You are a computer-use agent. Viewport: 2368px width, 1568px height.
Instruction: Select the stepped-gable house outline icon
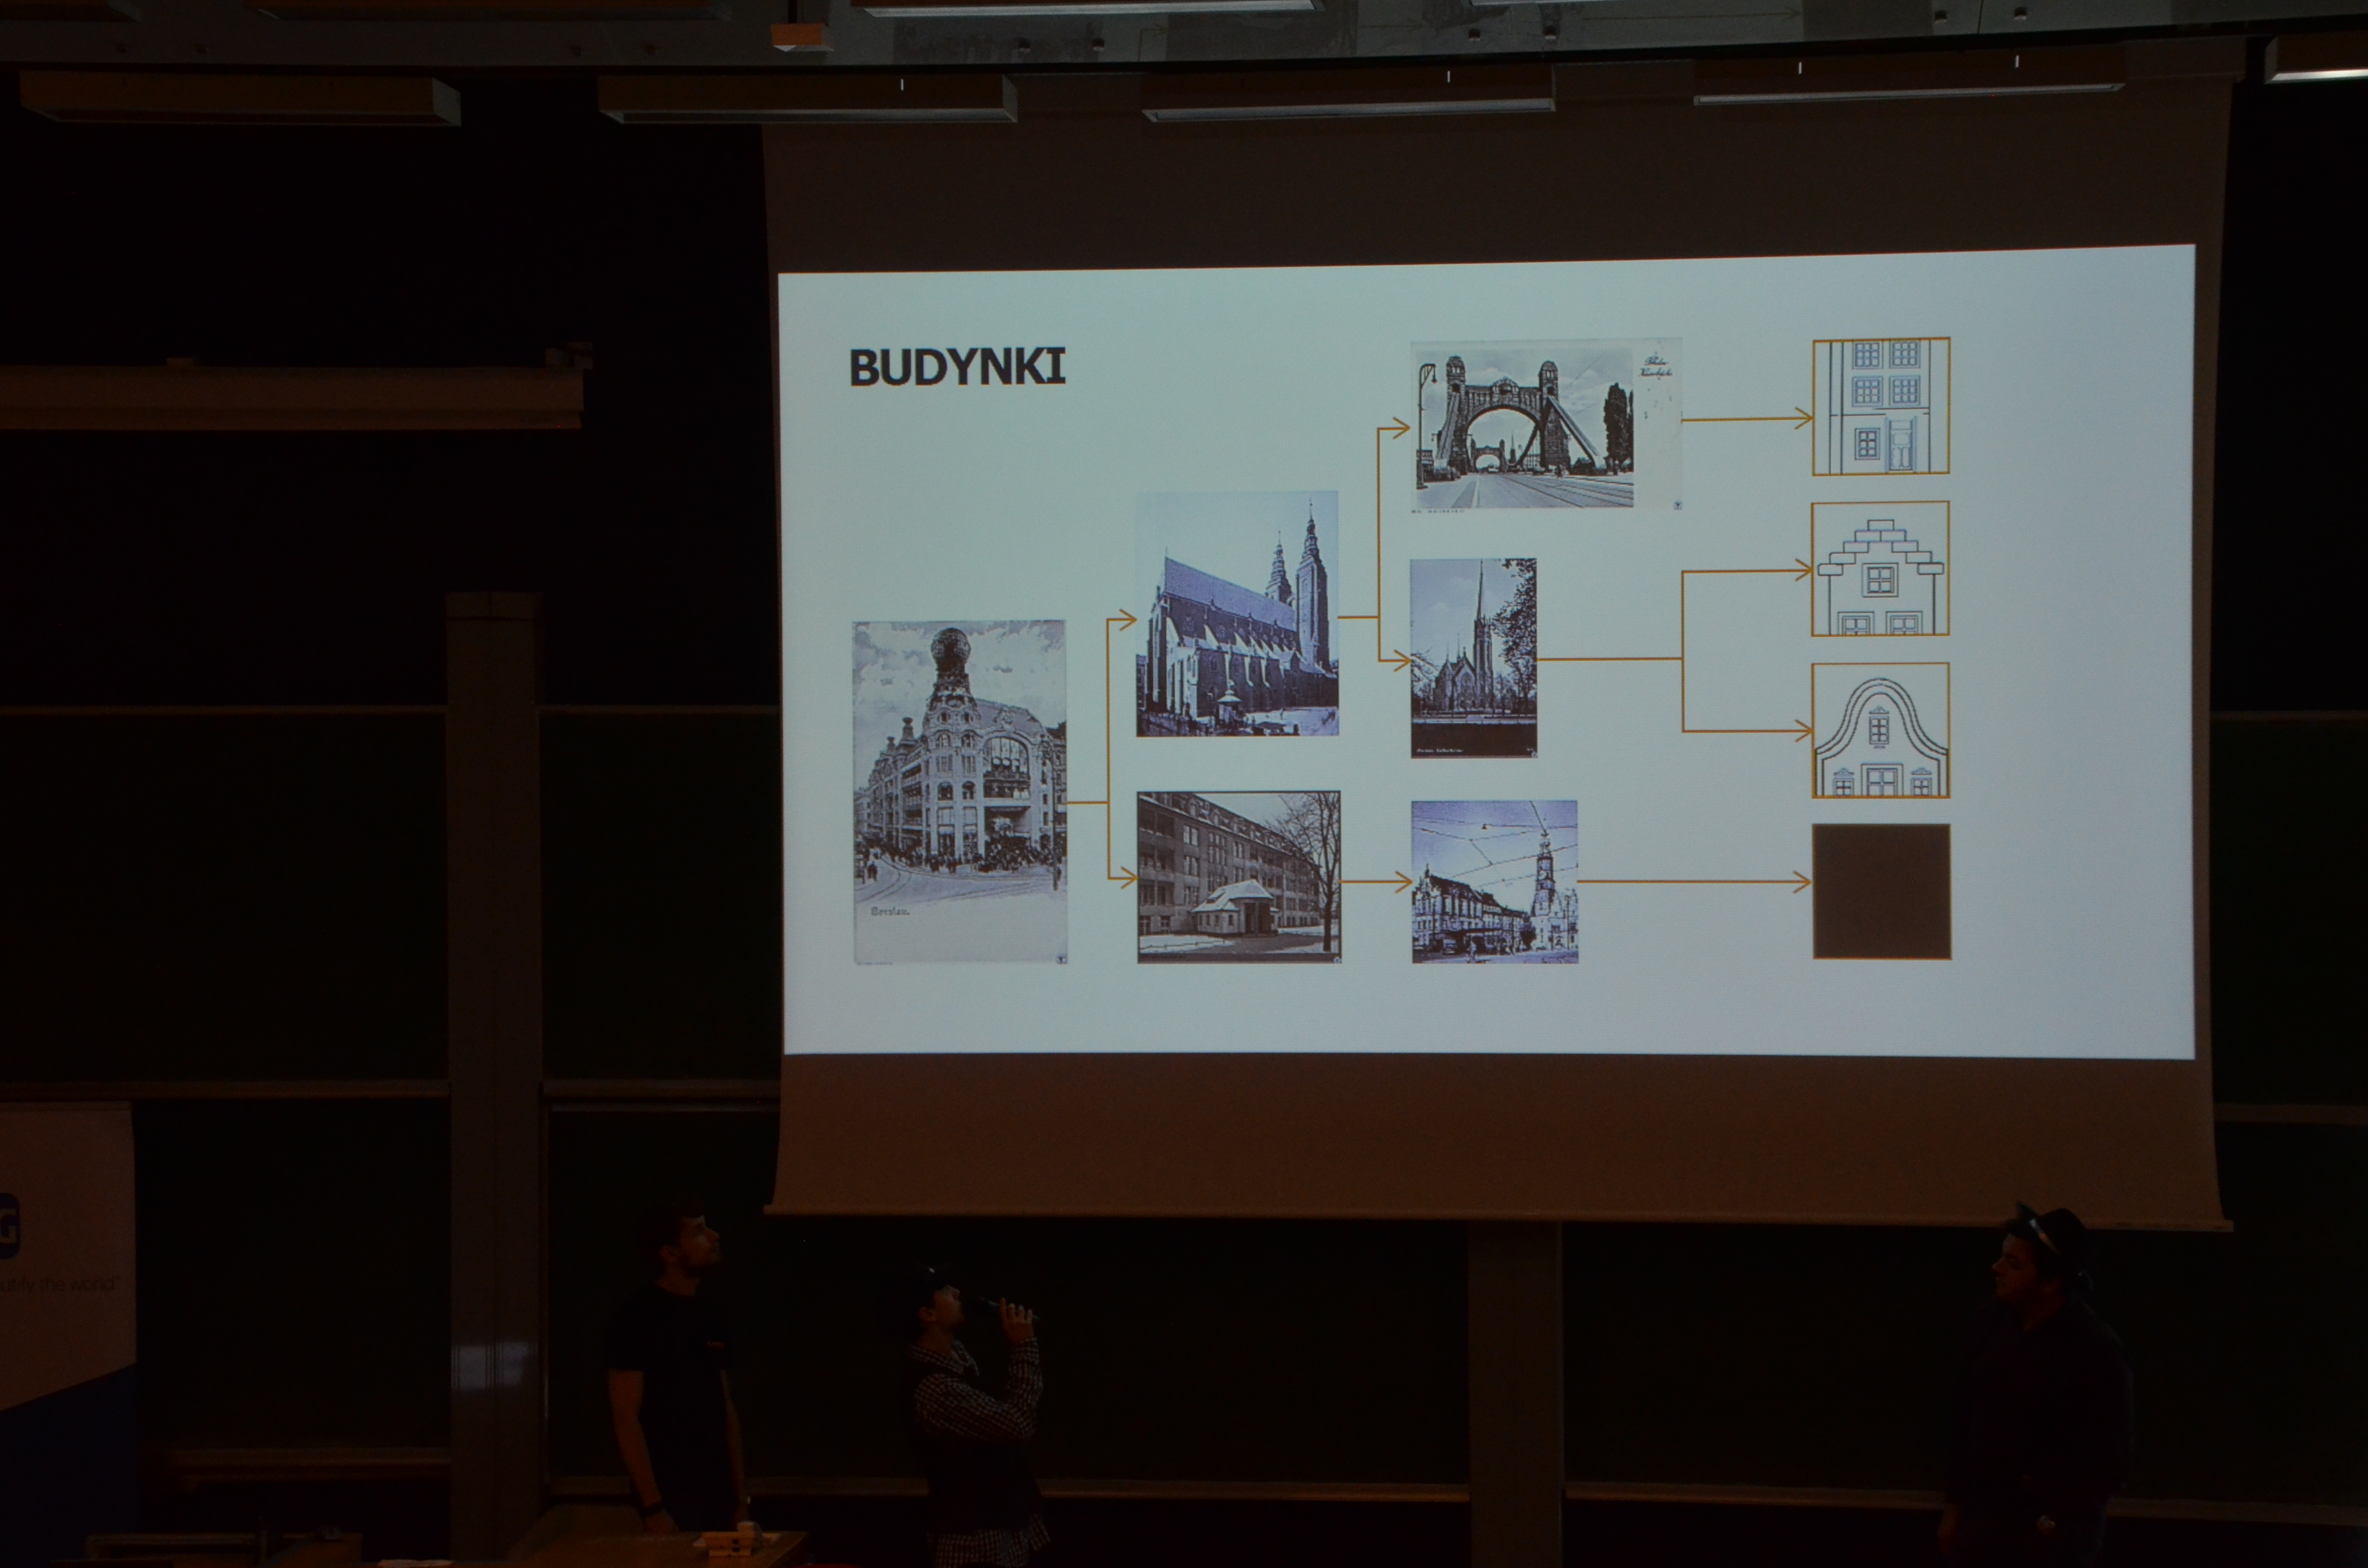coord(1880,569)
